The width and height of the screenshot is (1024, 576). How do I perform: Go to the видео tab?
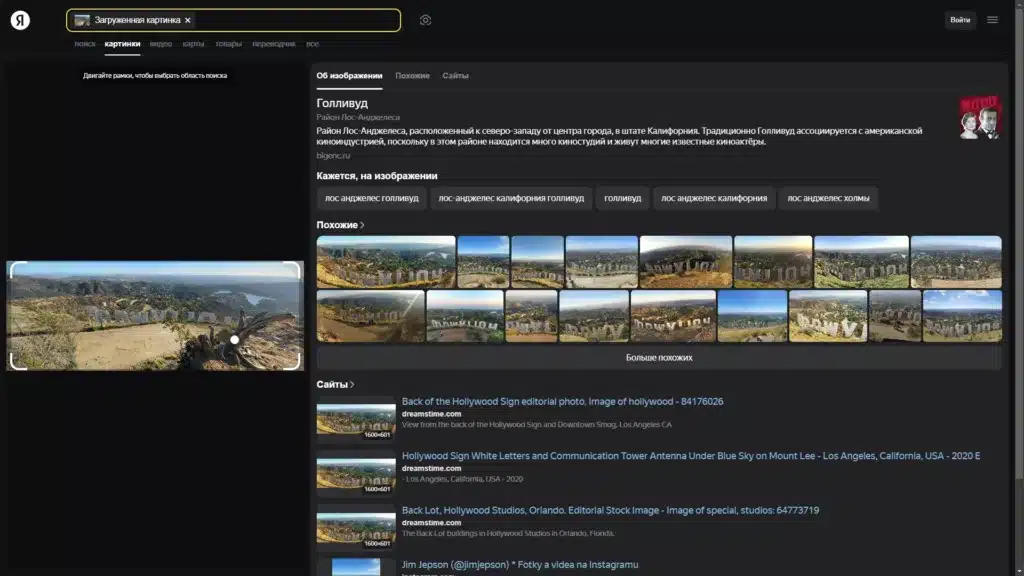coord(161,44)
